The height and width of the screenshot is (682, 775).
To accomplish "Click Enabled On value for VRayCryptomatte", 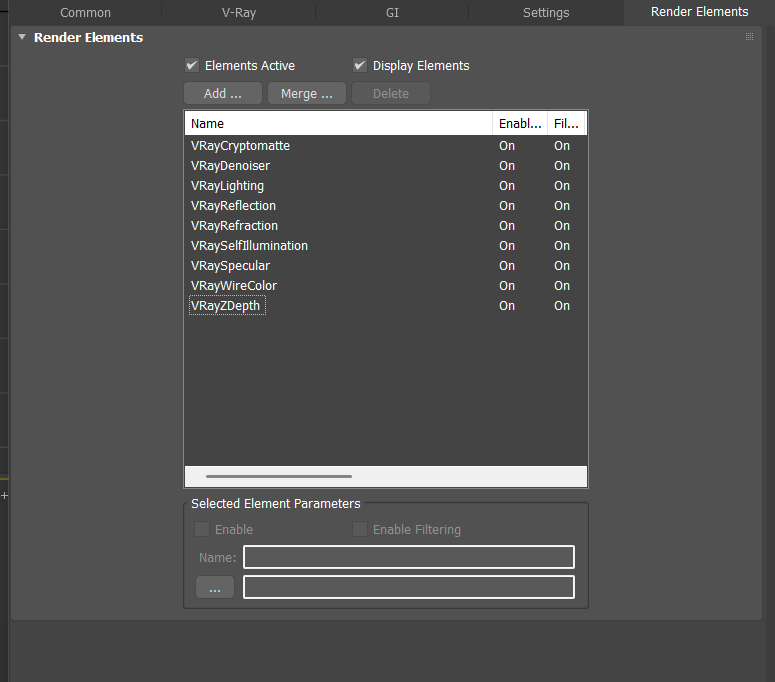I will click(x=507, y=146).
